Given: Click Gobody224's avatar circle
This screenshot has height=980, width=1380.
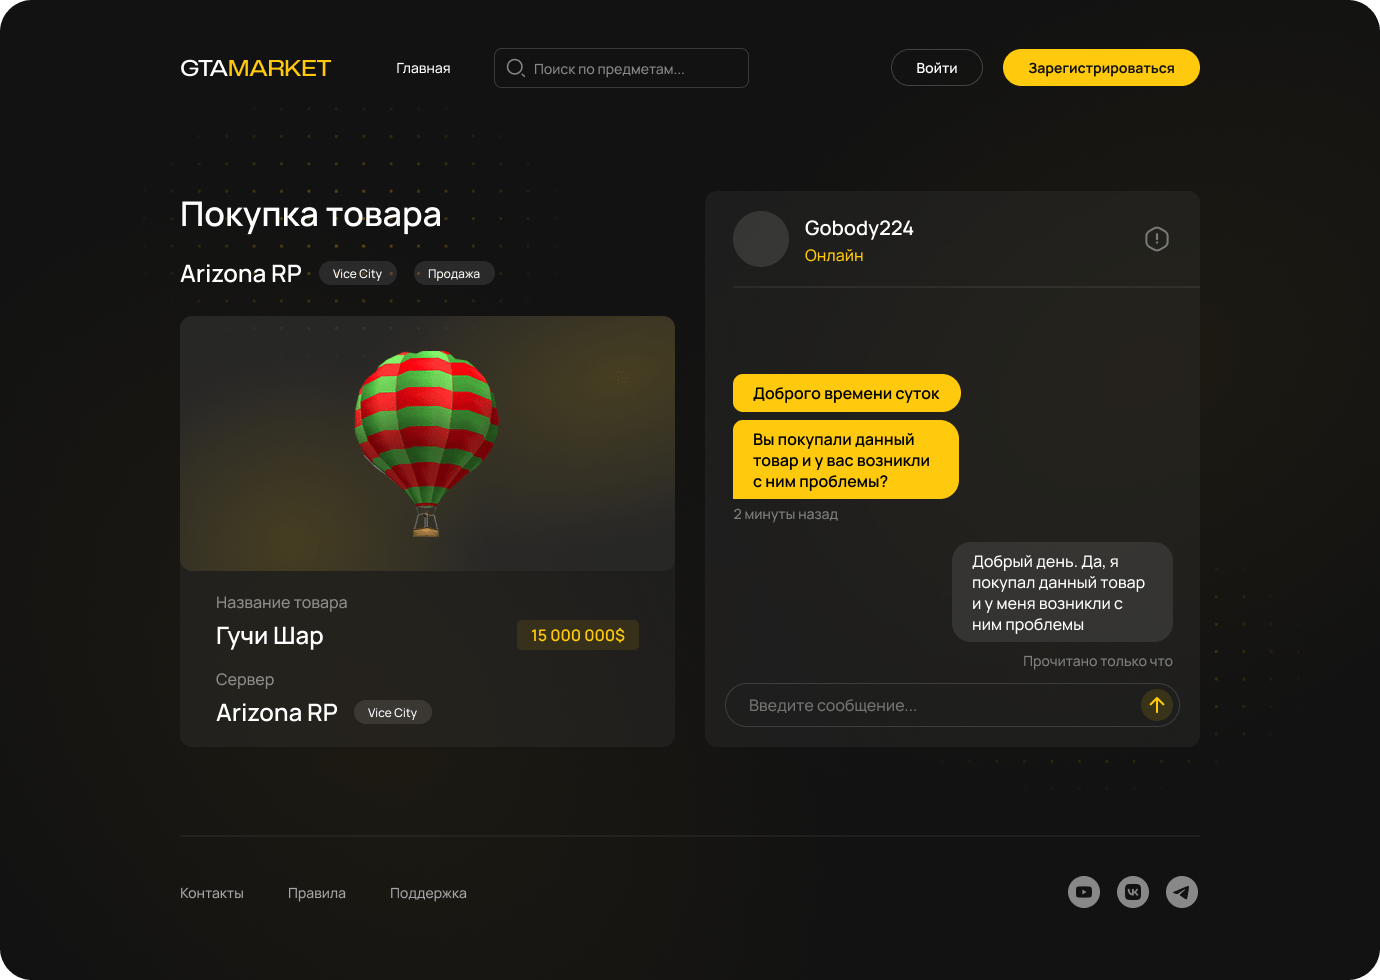Looking at the screenshot, I should (x=761, y=239).
